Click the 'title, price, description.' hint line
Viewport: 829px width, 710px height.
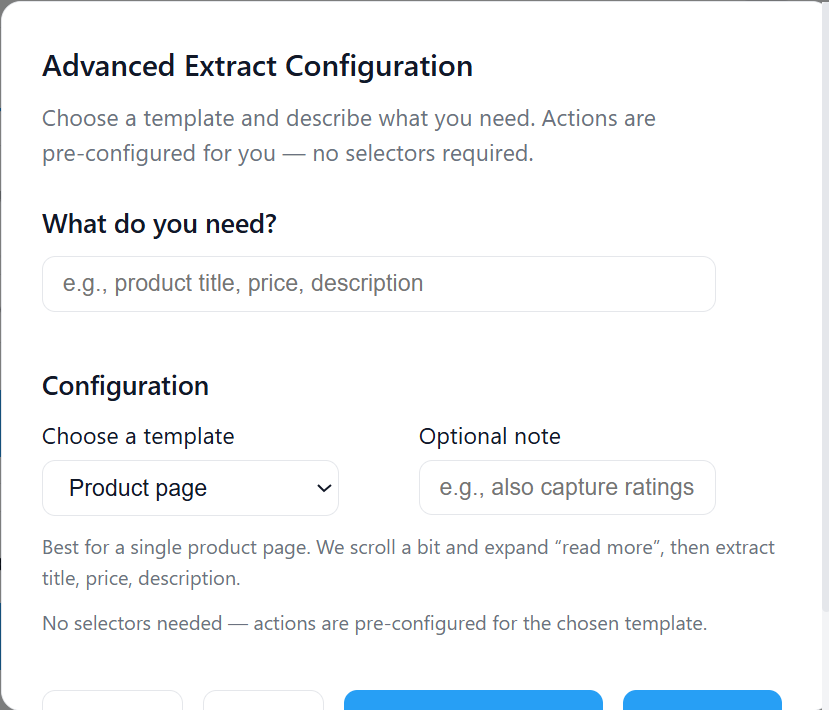pos(141,578)
